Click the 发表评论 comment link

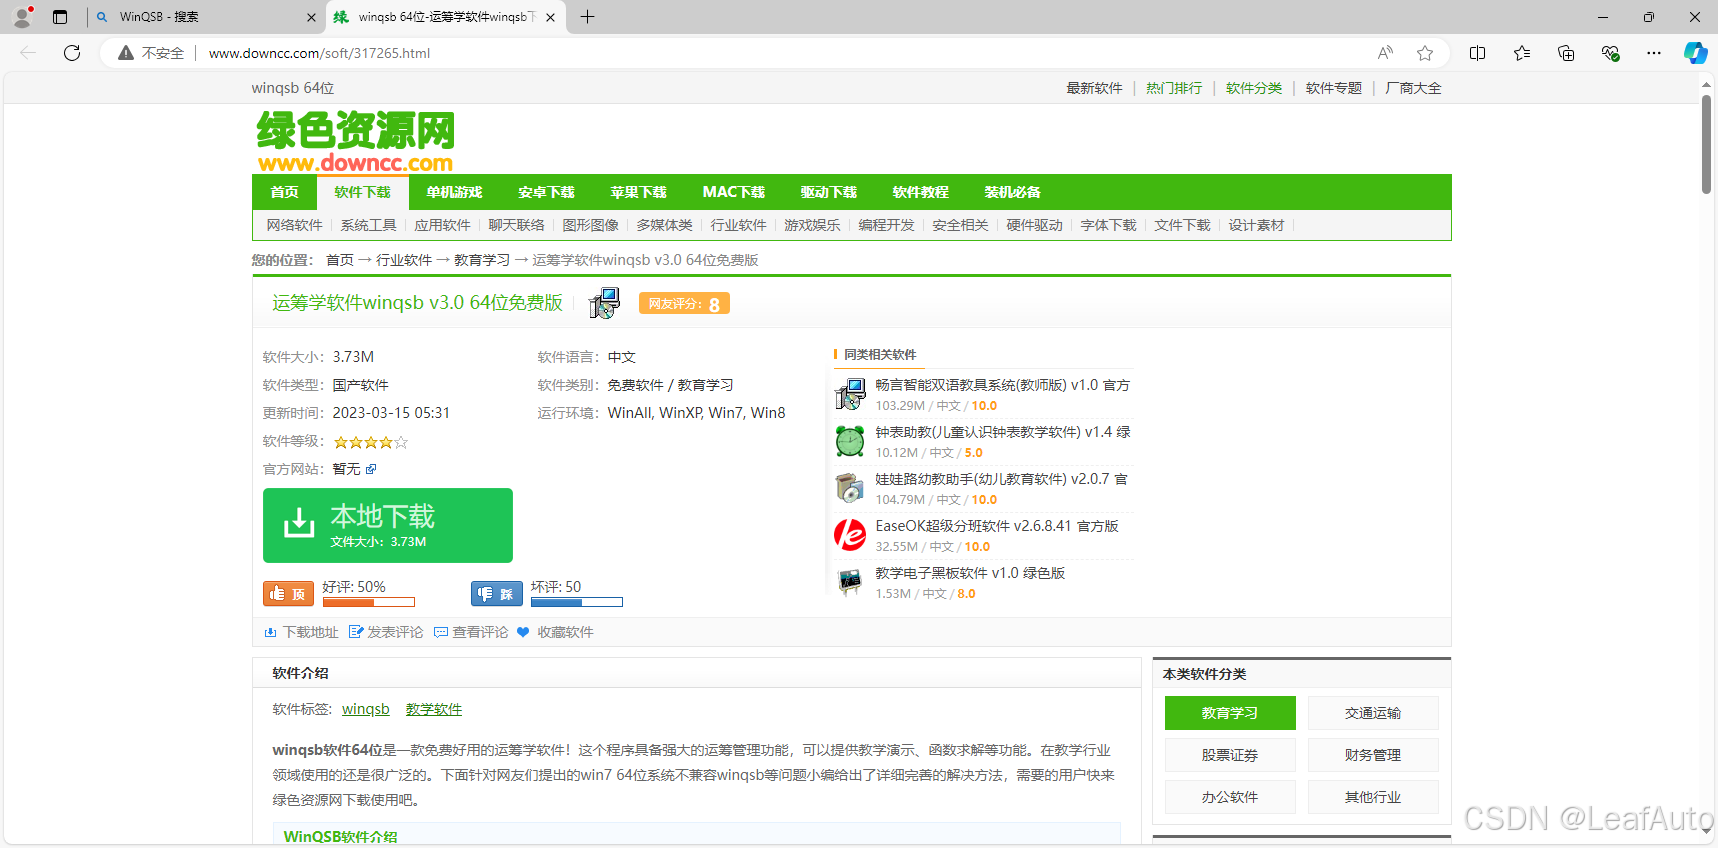(x=386, y=632)
